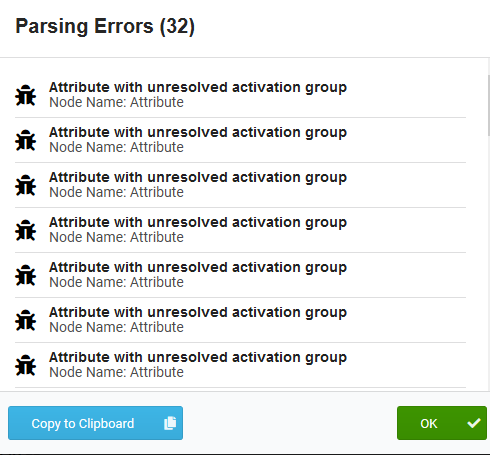Select first unresolved activation group error title
Viewport: 490px width, 455px height.
[198, 88]
